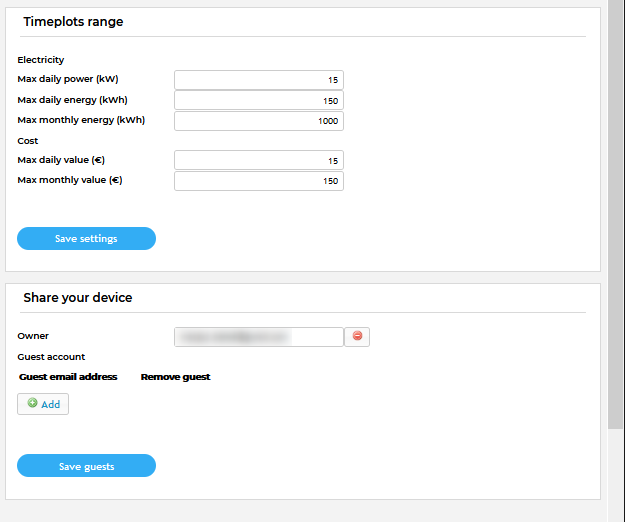Click the Timeplots range heading

pos(73,22)
